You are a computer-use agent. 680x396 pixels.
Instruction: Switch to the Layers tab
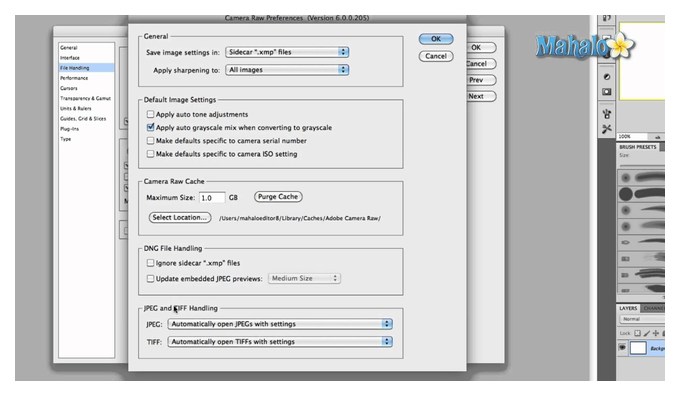[x=628, y=308]
